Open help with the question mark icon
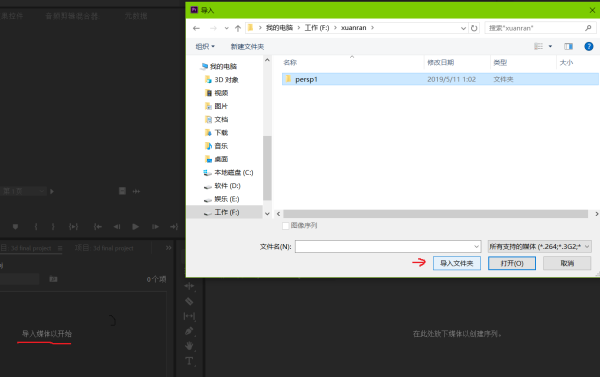 (x=589, y=46)
